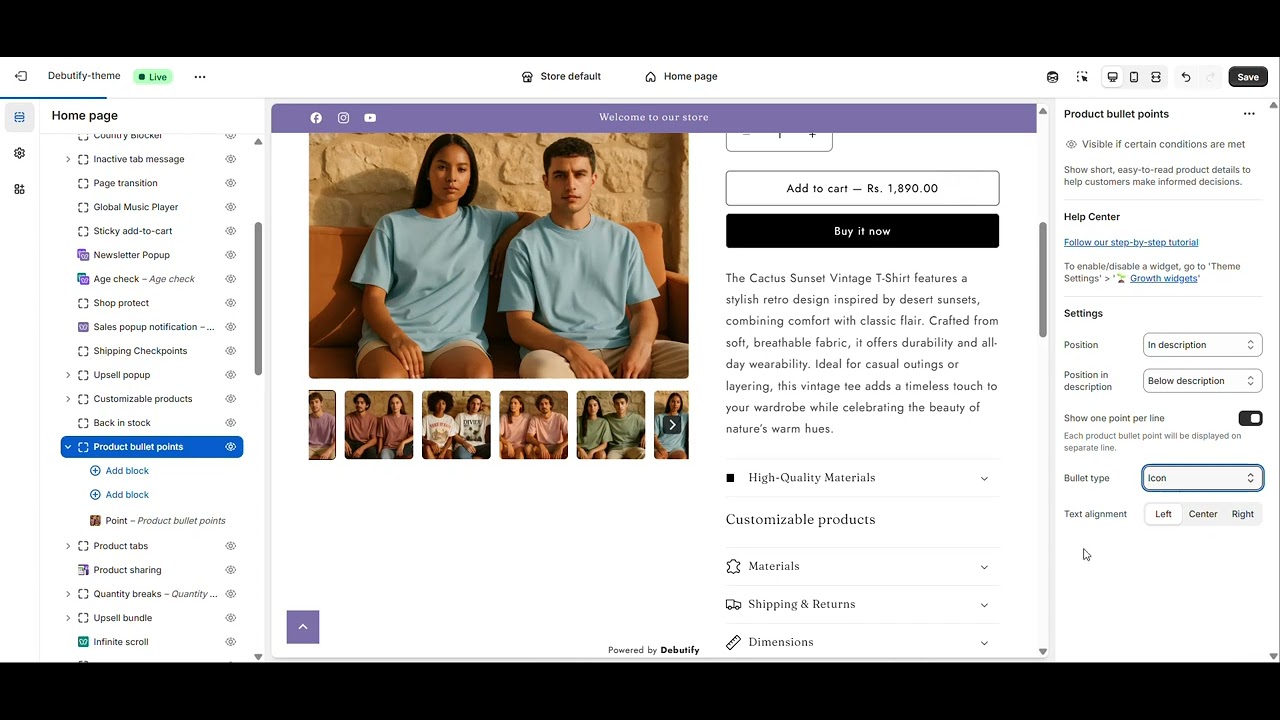Open Instagram icon in announcement bar
The height and width of the screenshot is (720, 1280).
click(343, 118)
